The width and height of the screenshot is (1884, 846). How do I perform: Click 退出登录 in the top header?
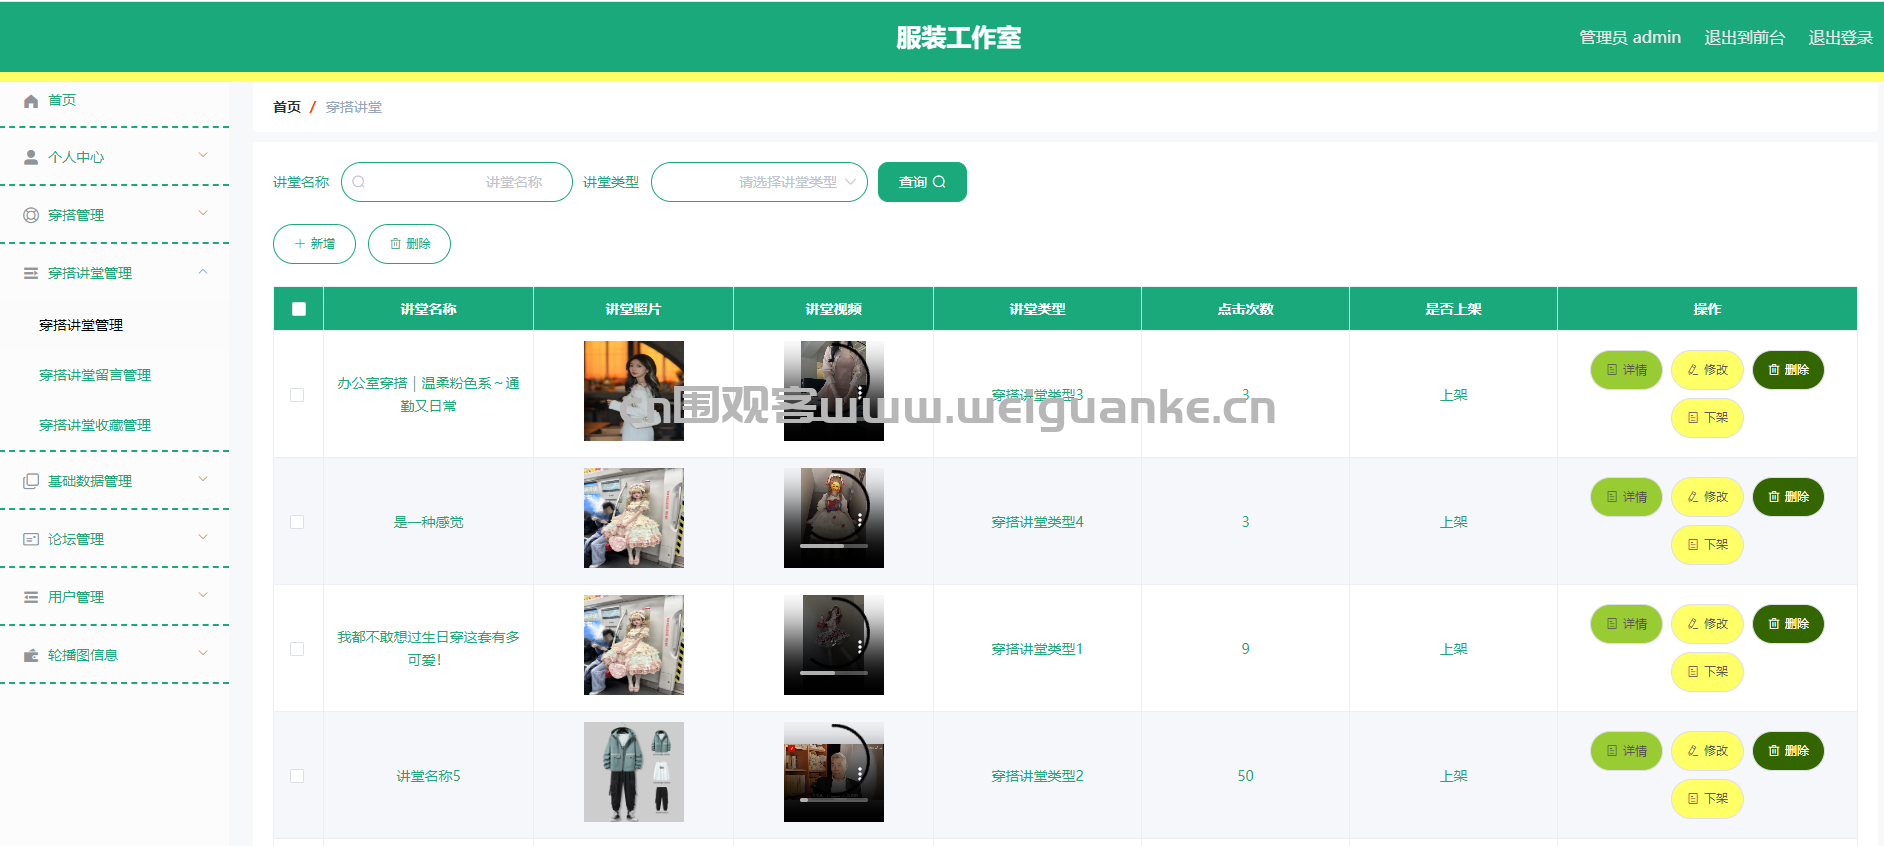pyautogui.click(x=1840, y=37)
